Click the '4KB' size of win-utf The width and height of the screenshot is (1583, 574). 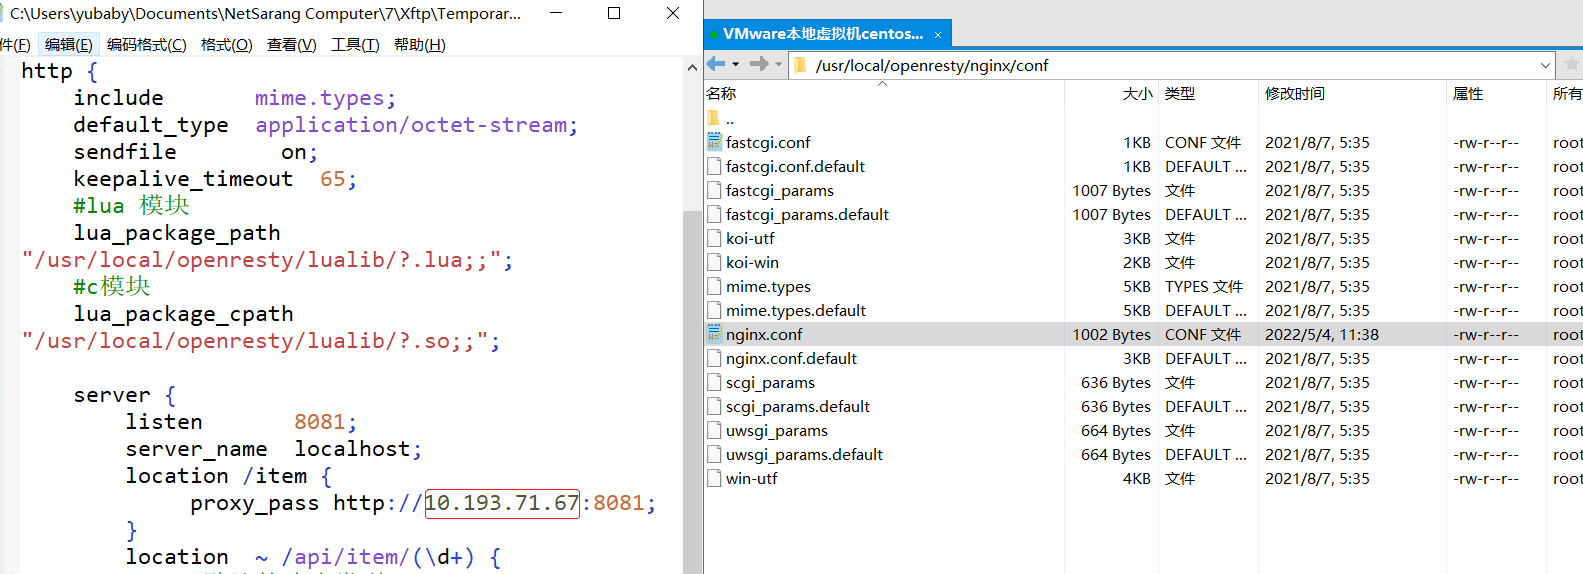1137,478
